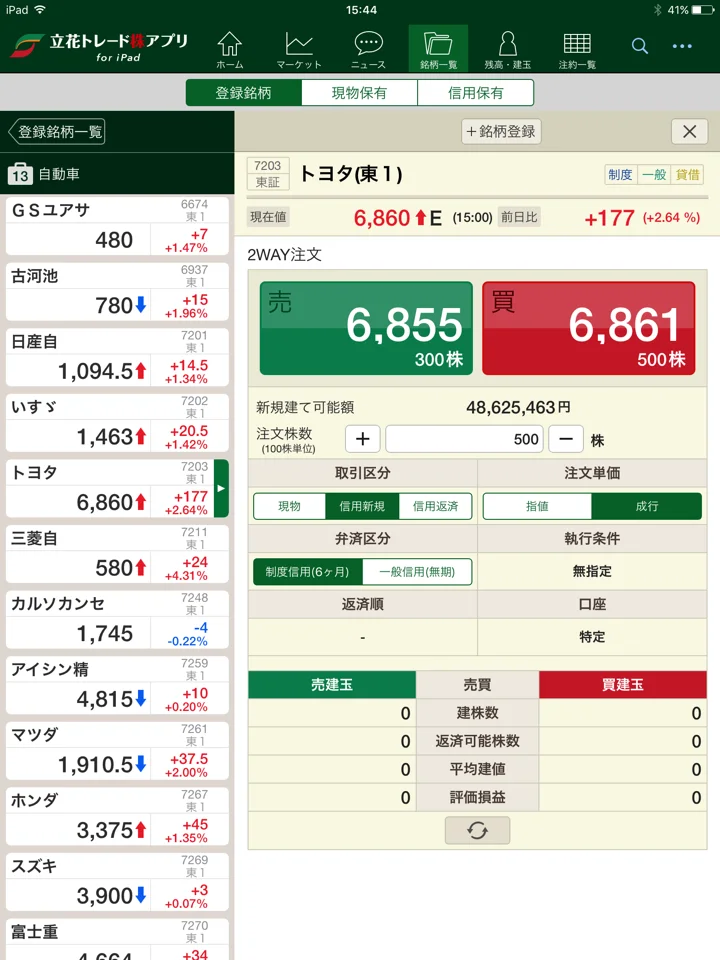Tap the battery indicator in status bar

pyautogui.click(x=702, y=10)
